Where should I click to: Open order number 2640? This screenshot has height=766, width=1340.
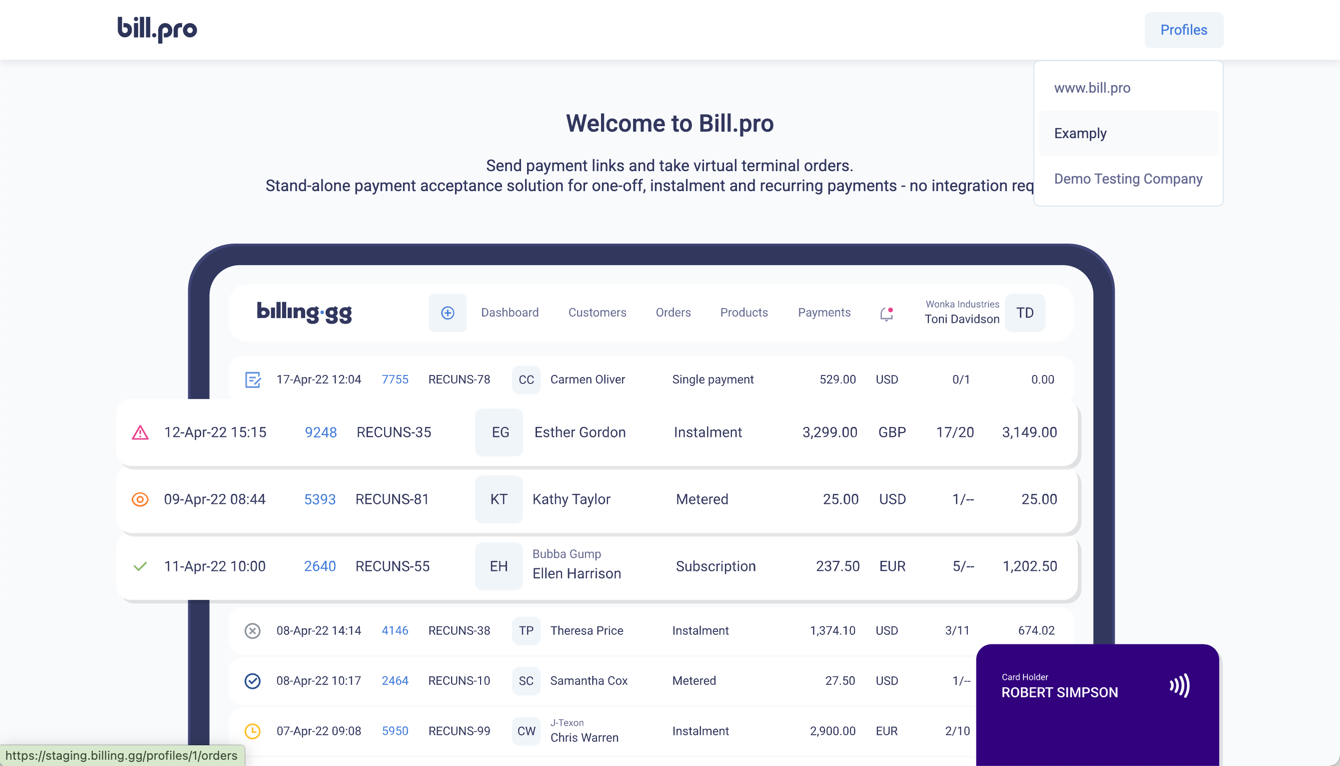[320, 566]
